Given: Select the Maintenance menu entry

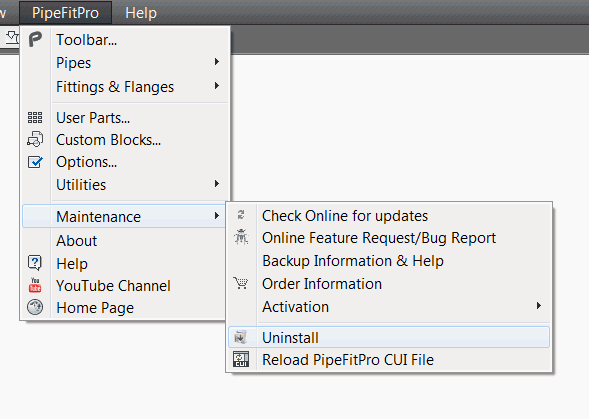Looking at the screenshot, I should [124, 216].
